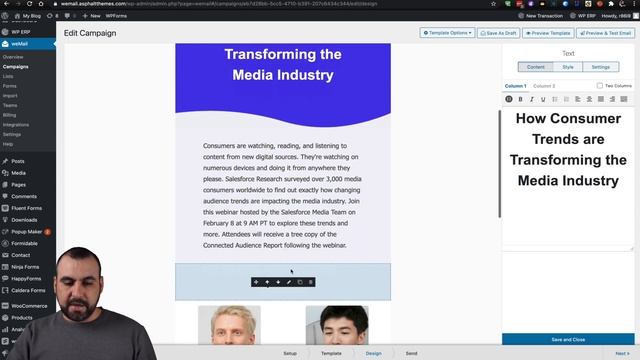Click the move icon on block toolbar
Screen dimensions: 640x360
256,282
